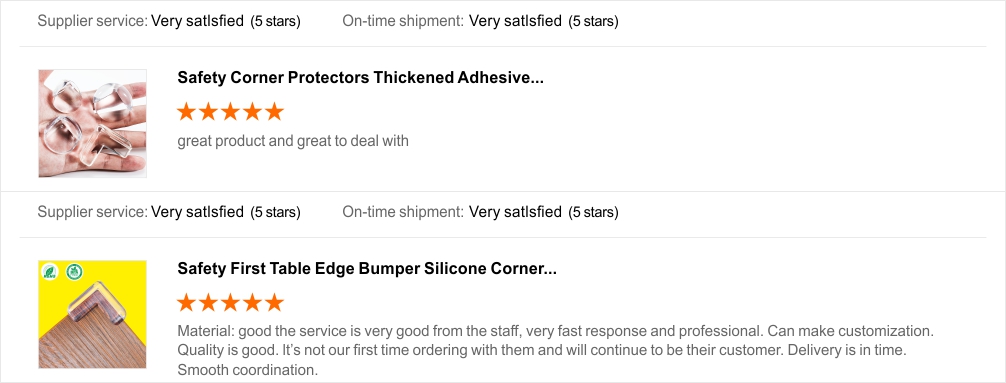Click Supplier service label above Corner Protectors product
This screenshot has height=383, width=1006.
point(93,21)
